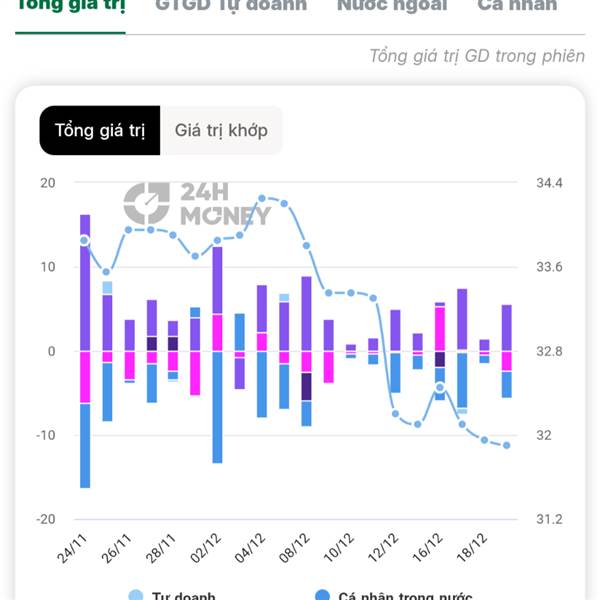
Task: Tap the 24H Money logo icon
Action: 146,203
